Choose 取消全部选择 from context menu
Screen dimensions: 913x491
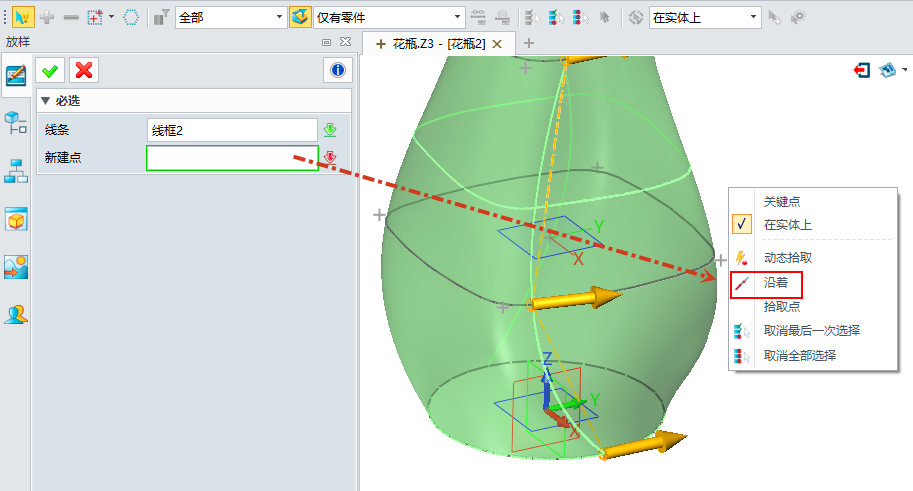tap(799, 355)
